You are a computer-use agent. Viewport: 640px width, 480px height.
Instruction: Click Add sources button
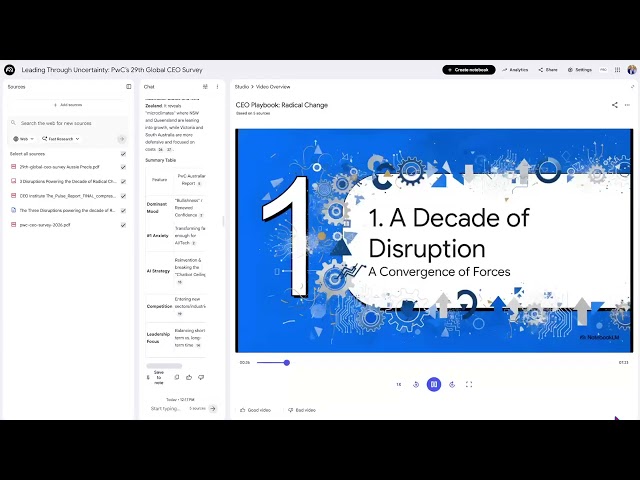click(x=68, y=105)
